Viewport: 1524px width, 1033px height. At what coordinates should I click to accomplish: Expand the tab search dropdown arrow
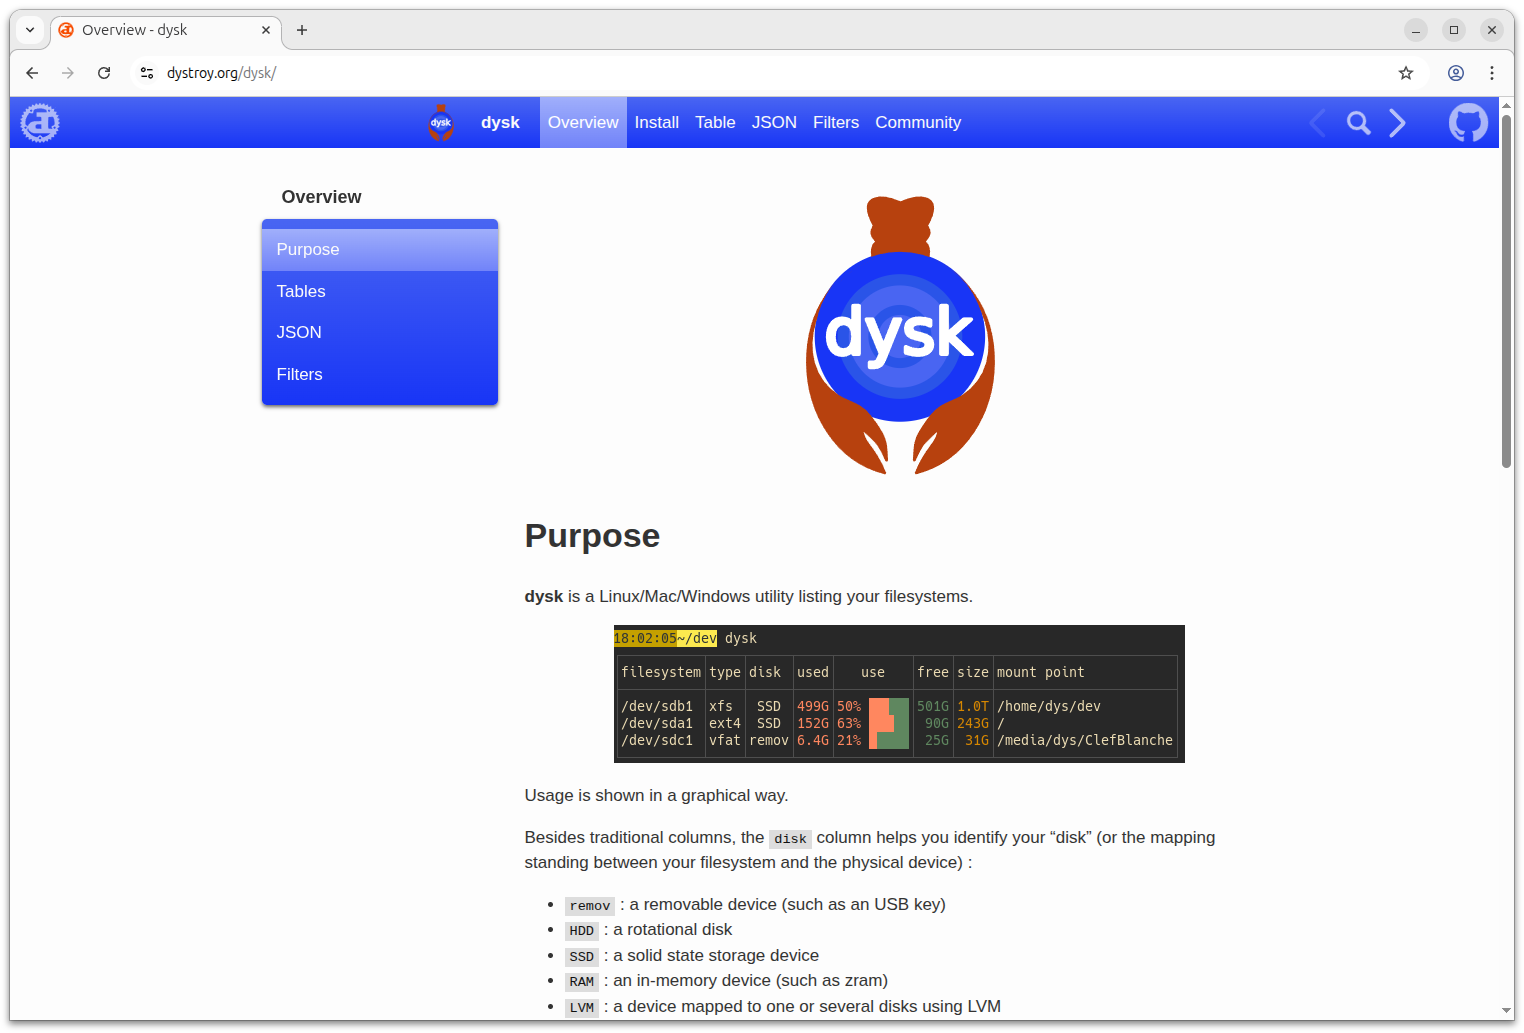click(x=30, y=30)
